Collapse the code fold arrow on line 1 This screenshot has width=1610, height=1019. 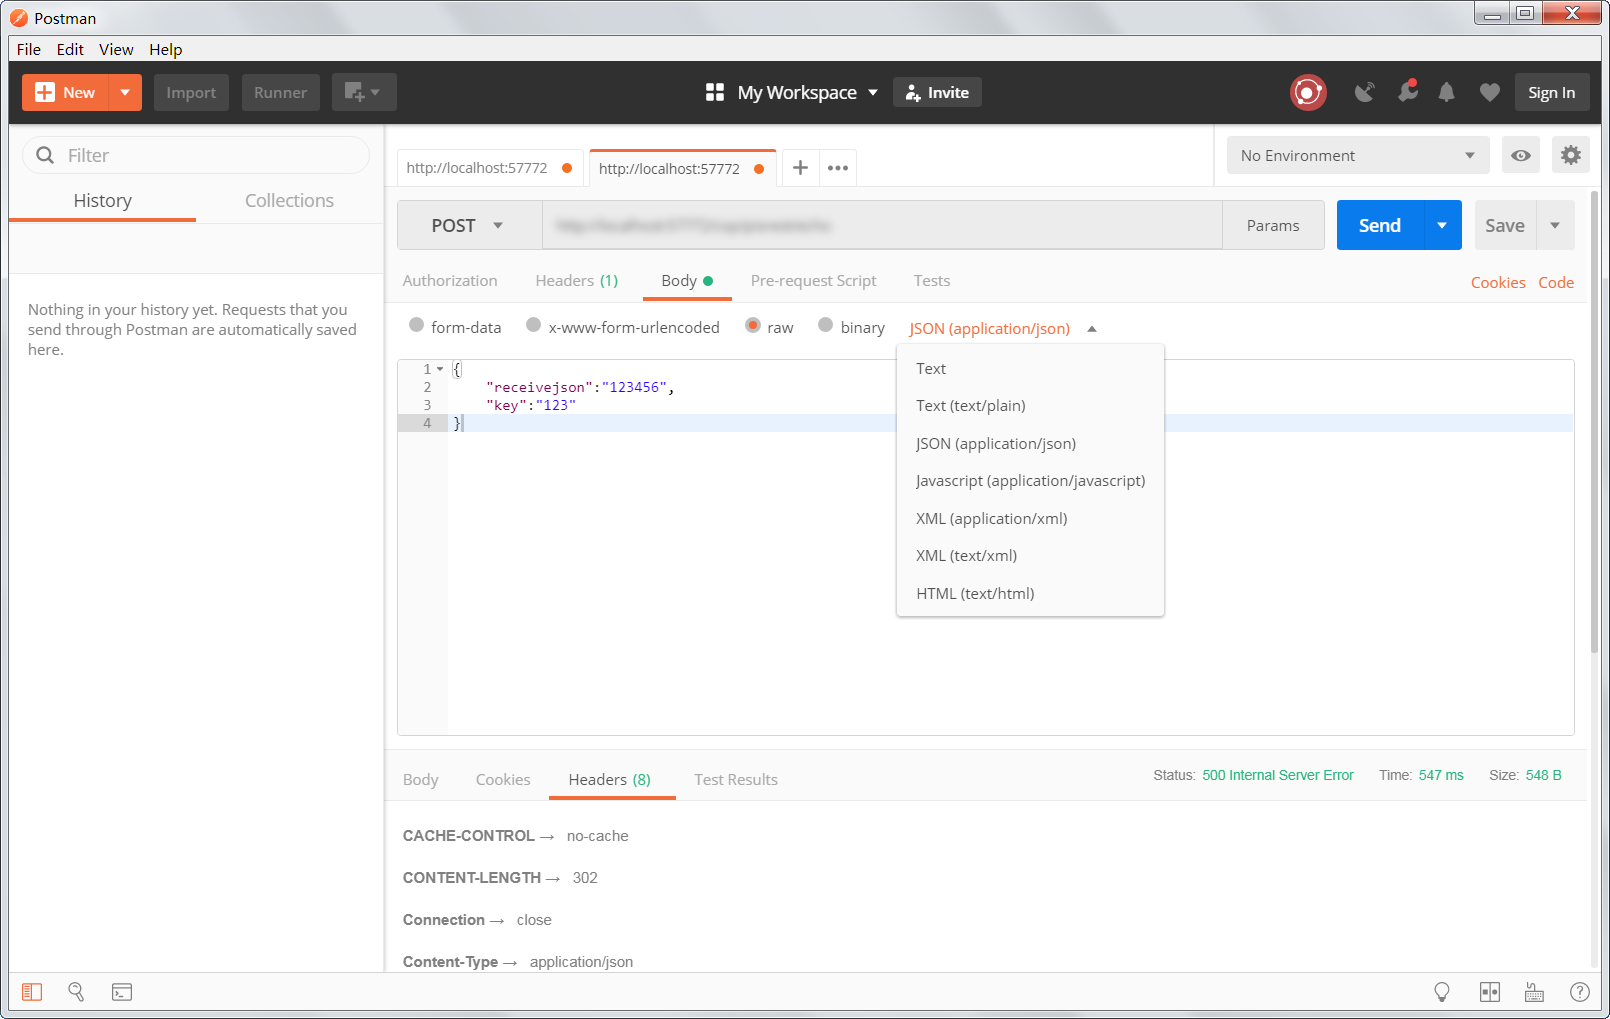[x=440, y=369]
